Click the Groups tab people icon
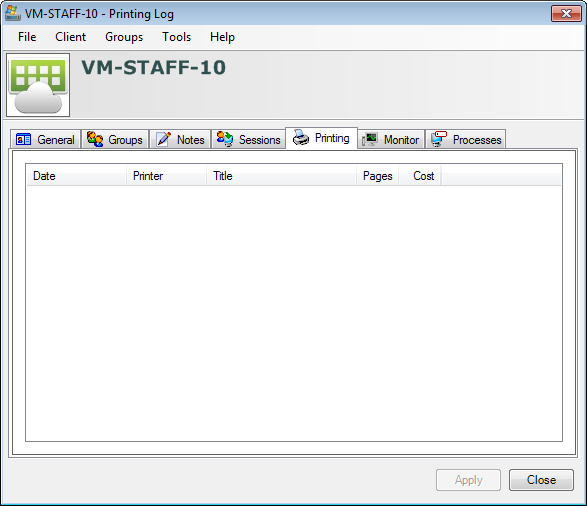This screenshot has width=587, height=506. [x=95, y=139]
